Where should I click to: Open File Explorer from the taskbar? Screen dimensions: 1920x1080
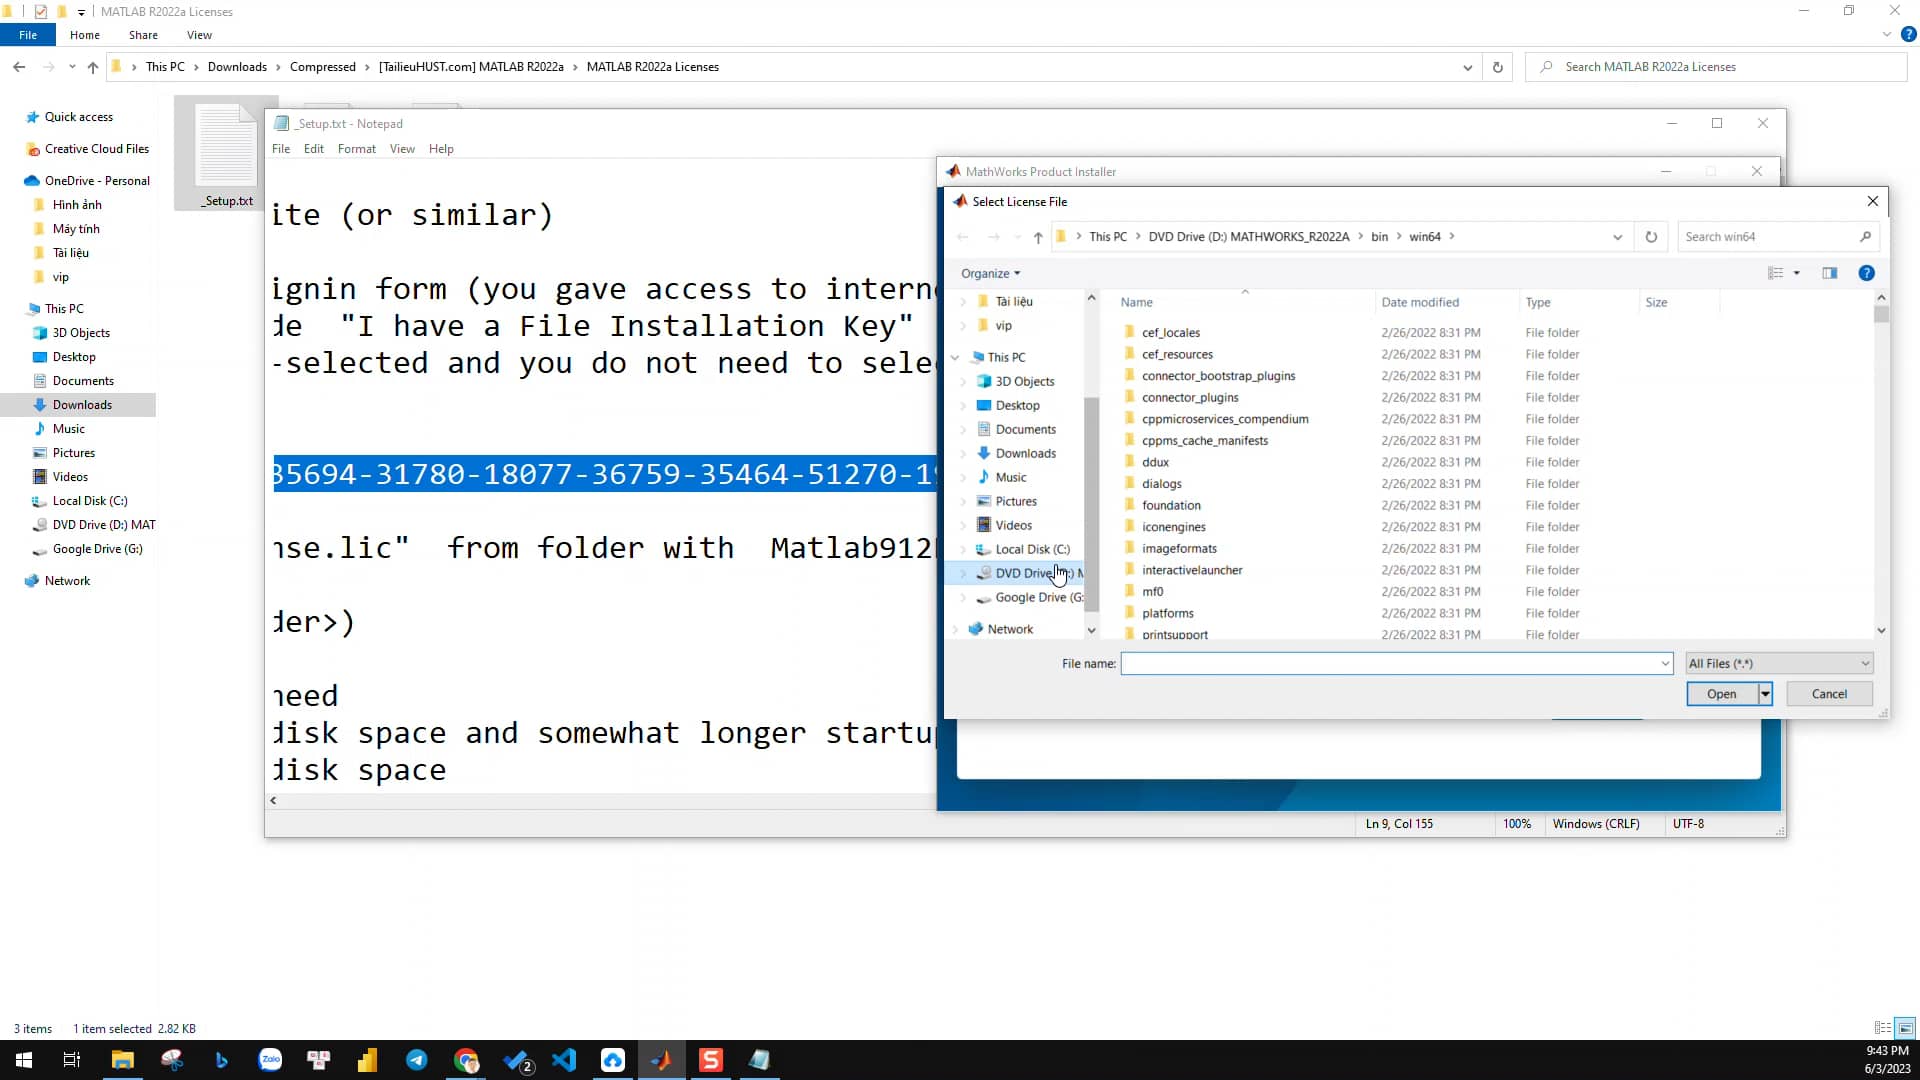click(123, 1060)
